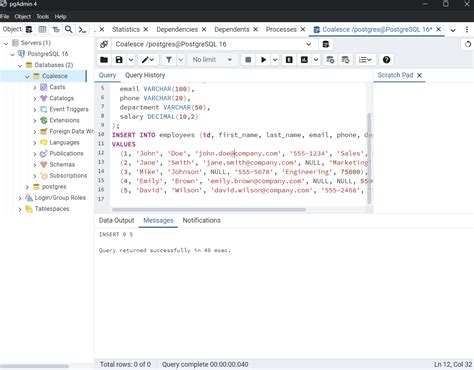Click the Query Tool icon in Object Explorer toolbar

pos(29,30)
